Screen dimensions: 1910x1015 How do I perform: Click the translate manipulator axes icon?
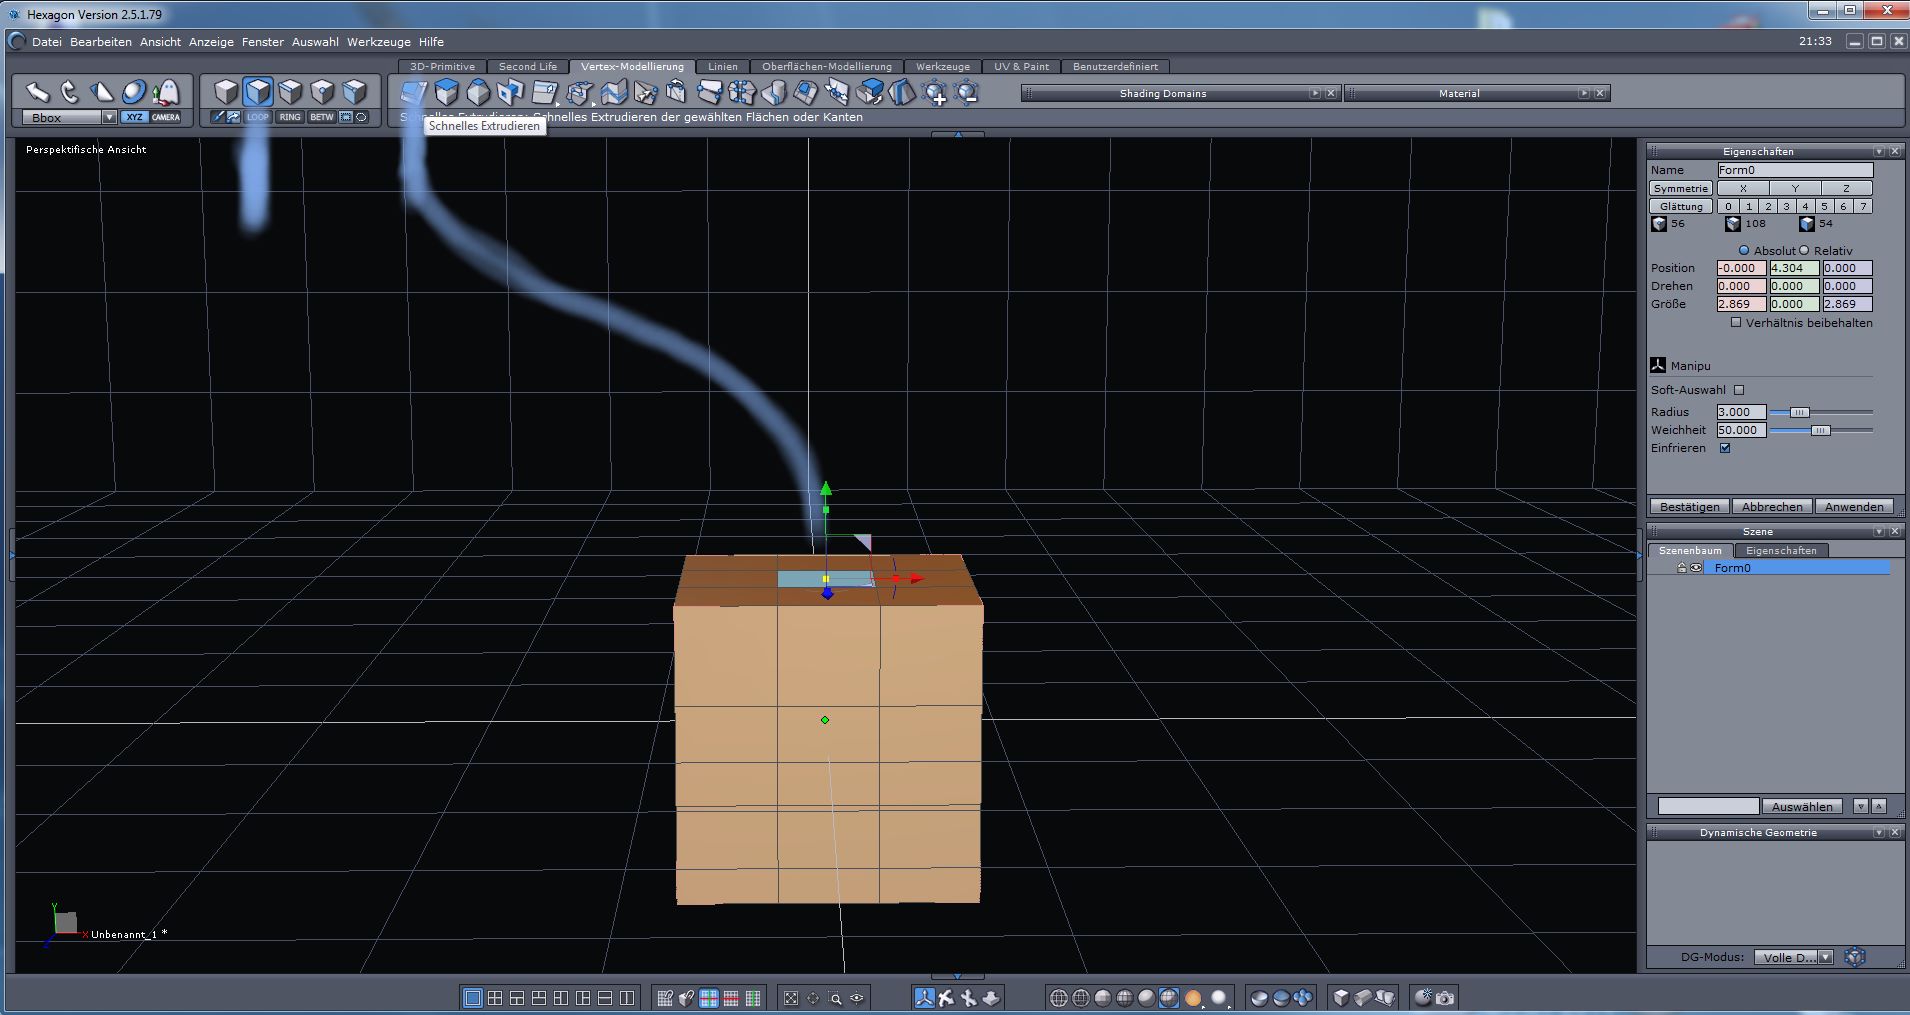923,998
